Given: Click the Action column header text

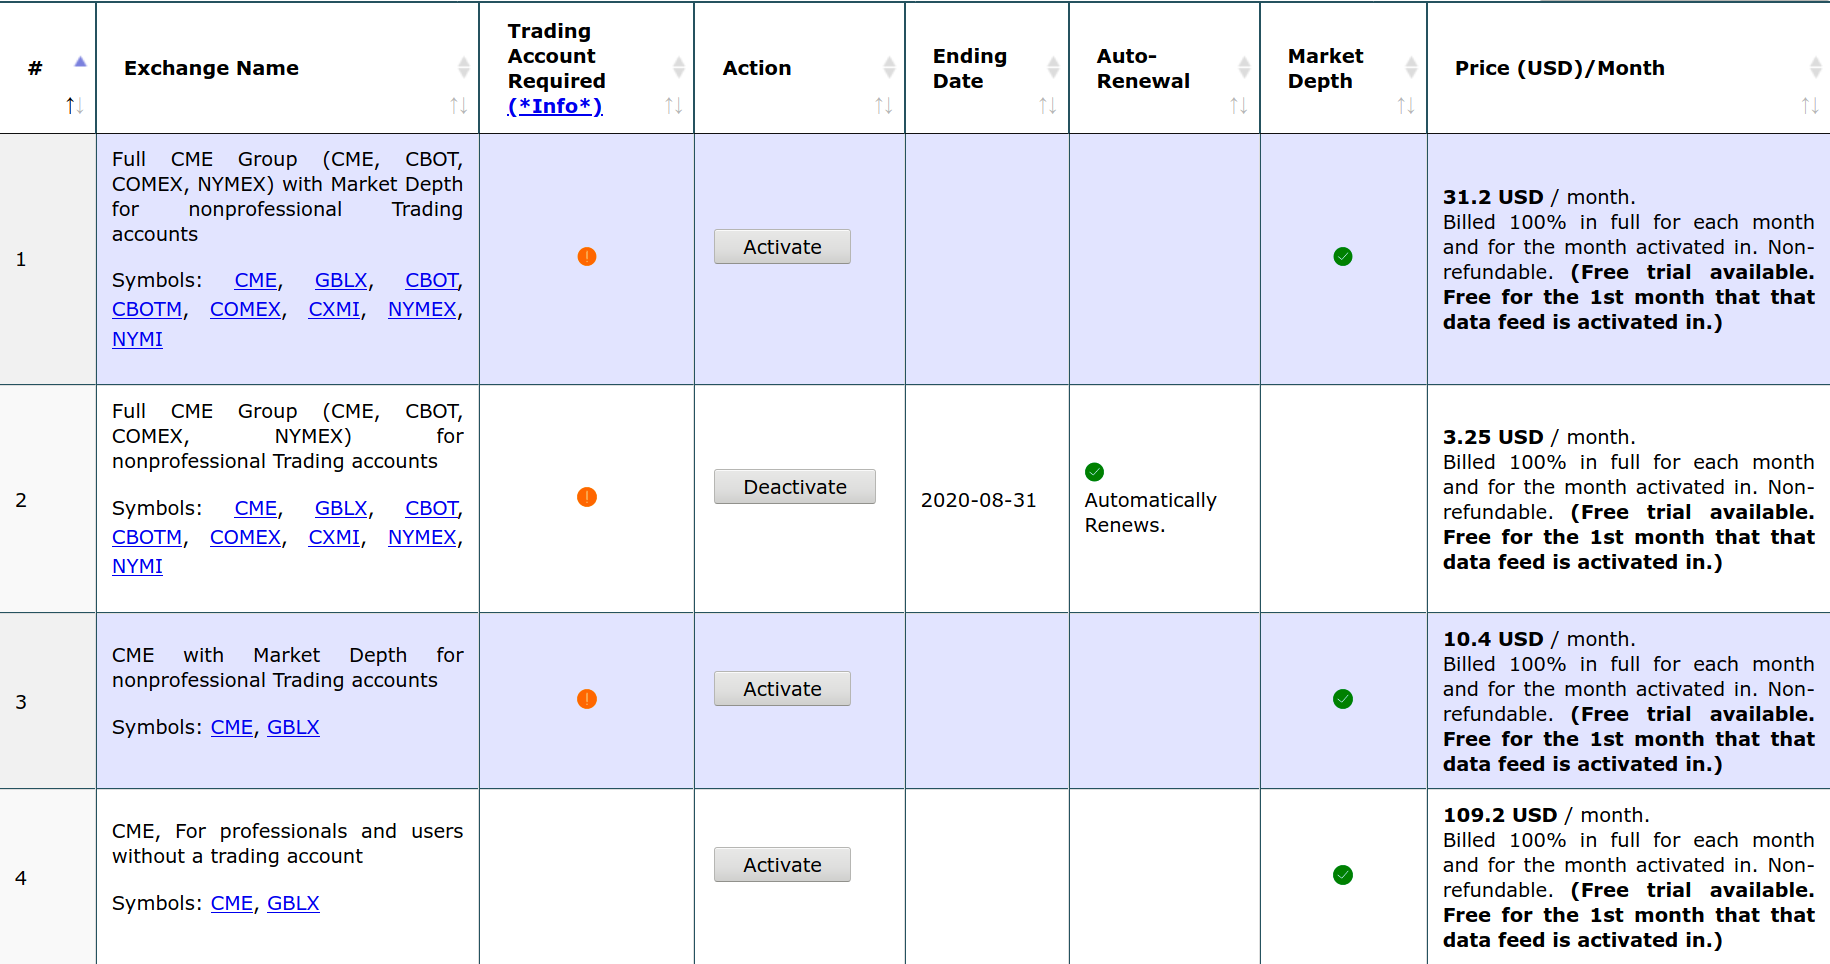Looking at the screenshot, I should click(x=757, y=68).
